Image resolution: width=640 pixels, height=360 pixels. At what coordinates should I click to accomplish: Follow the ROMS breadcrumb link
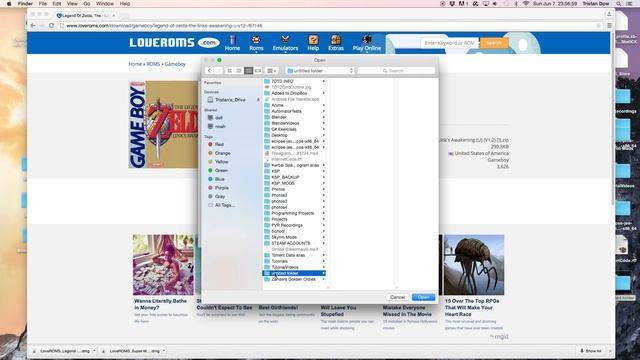153,64
